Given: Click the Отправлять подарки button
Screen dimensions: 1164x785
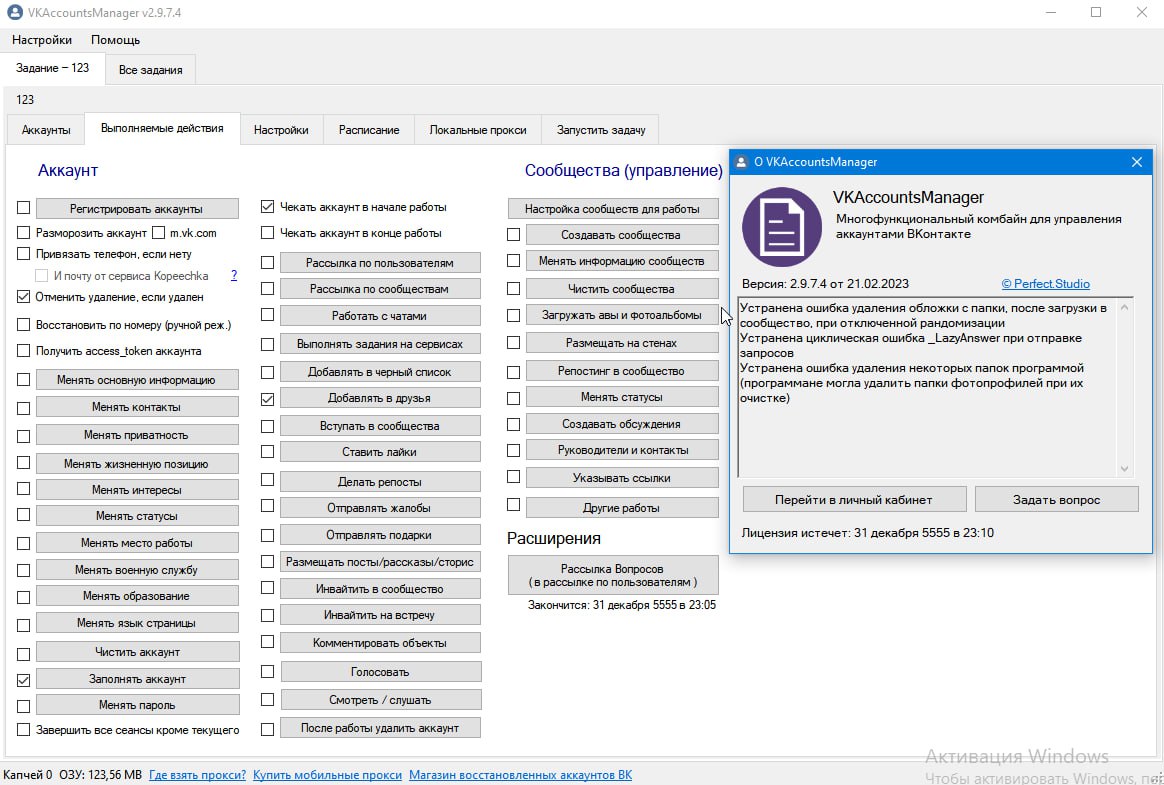Looking at the screenshot, I should pyautogui.click(x=379, y=535).
